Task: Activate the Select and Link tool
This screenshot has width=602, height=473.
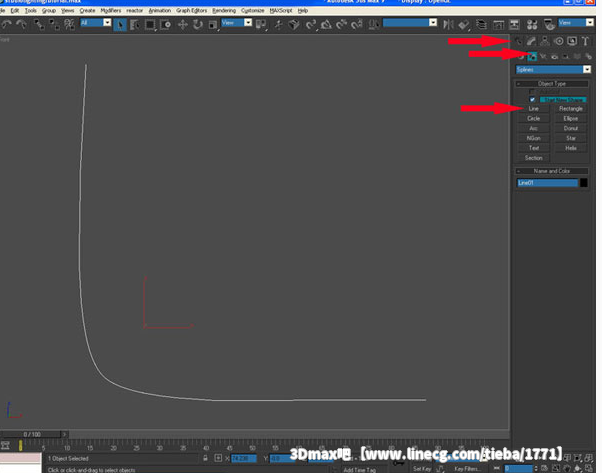Action: (38, 25)
